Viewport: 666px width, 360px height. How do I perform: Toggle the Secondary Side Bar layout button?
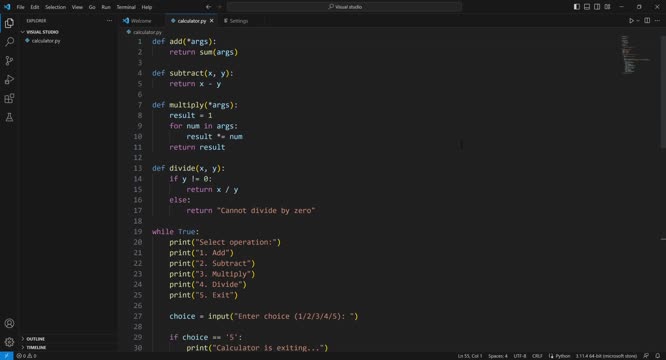(597, 7)
